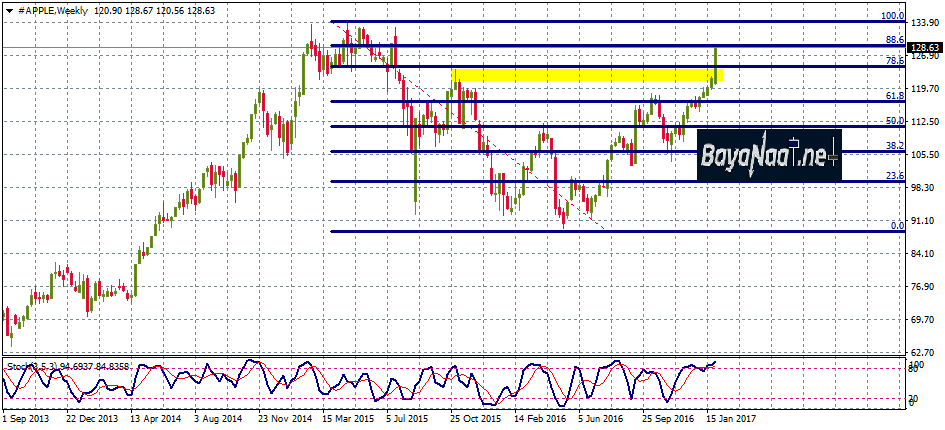Viewport: 945px width, 430px height.
Task: Click the 62.70 price axis label
Action: tap(924, 353)
